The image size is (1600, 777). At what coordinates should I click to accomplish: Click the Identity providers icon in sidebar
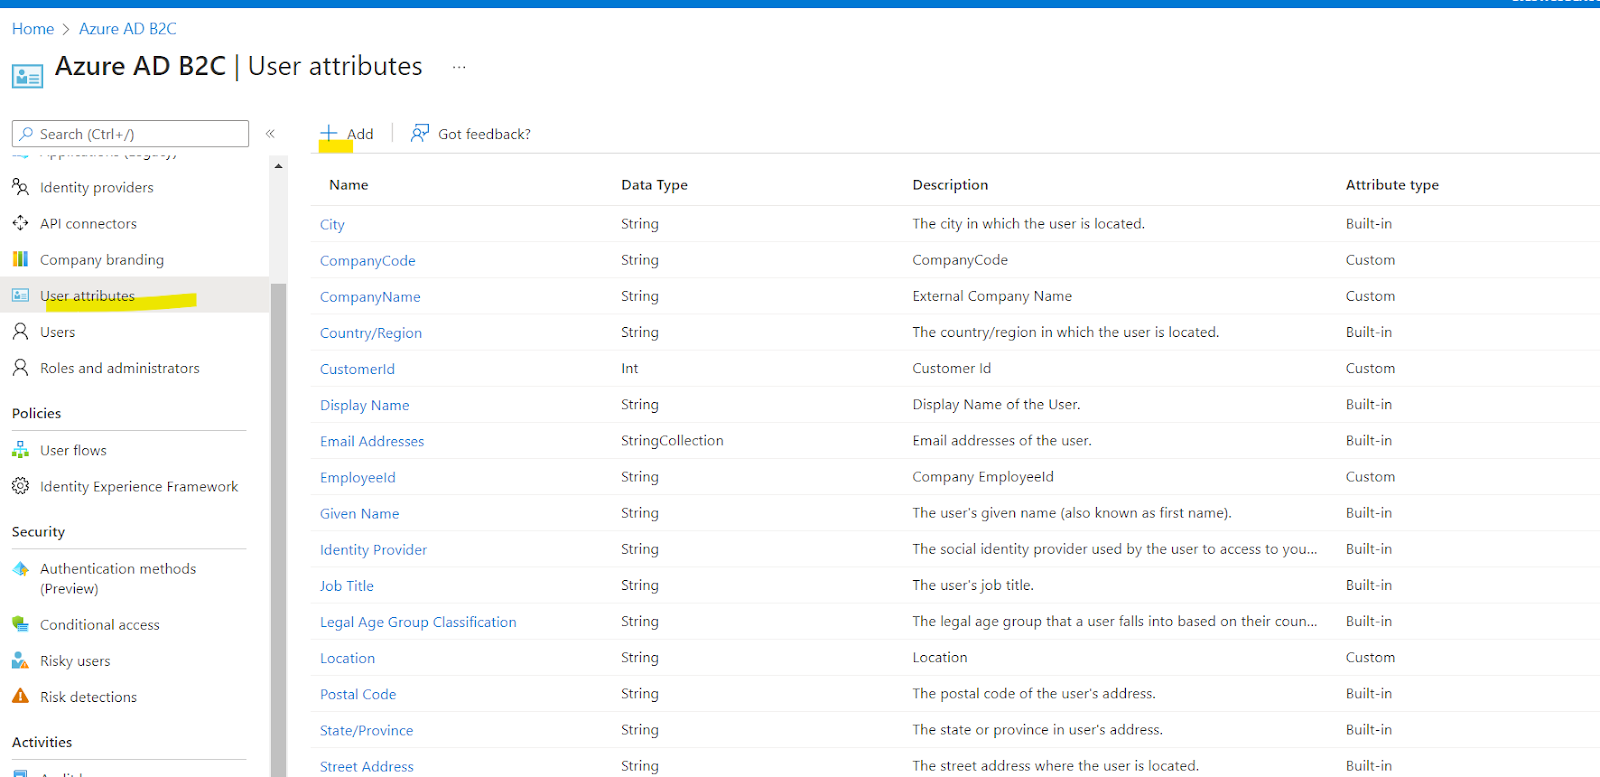pos(20,187)
